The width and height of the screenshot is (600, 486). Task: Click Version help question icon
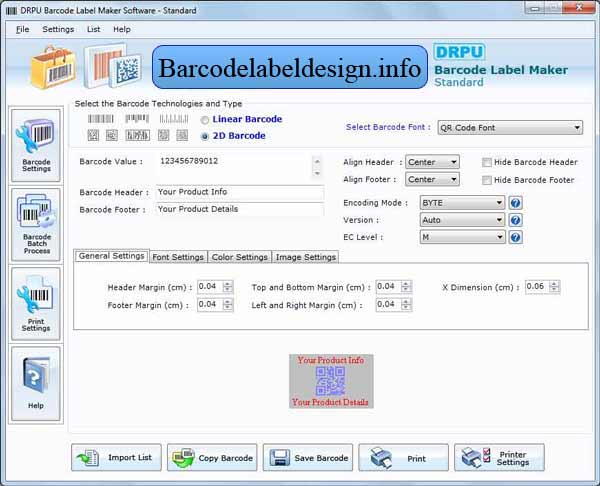click(515, 220)
